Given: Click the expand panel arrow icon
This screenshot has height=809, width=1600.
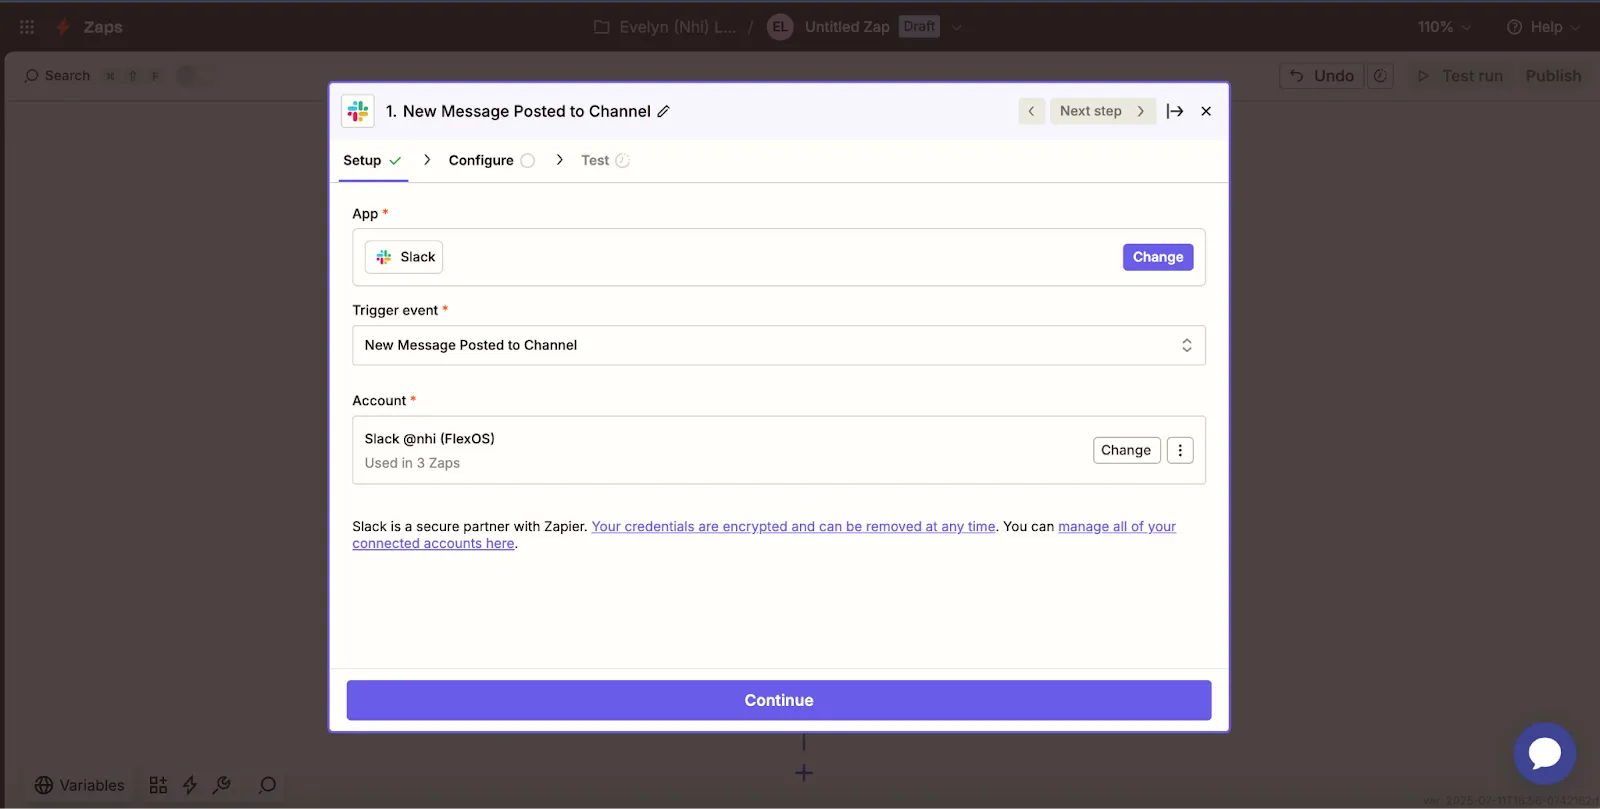Looking at the screenshot, I should pos(1175,111).
